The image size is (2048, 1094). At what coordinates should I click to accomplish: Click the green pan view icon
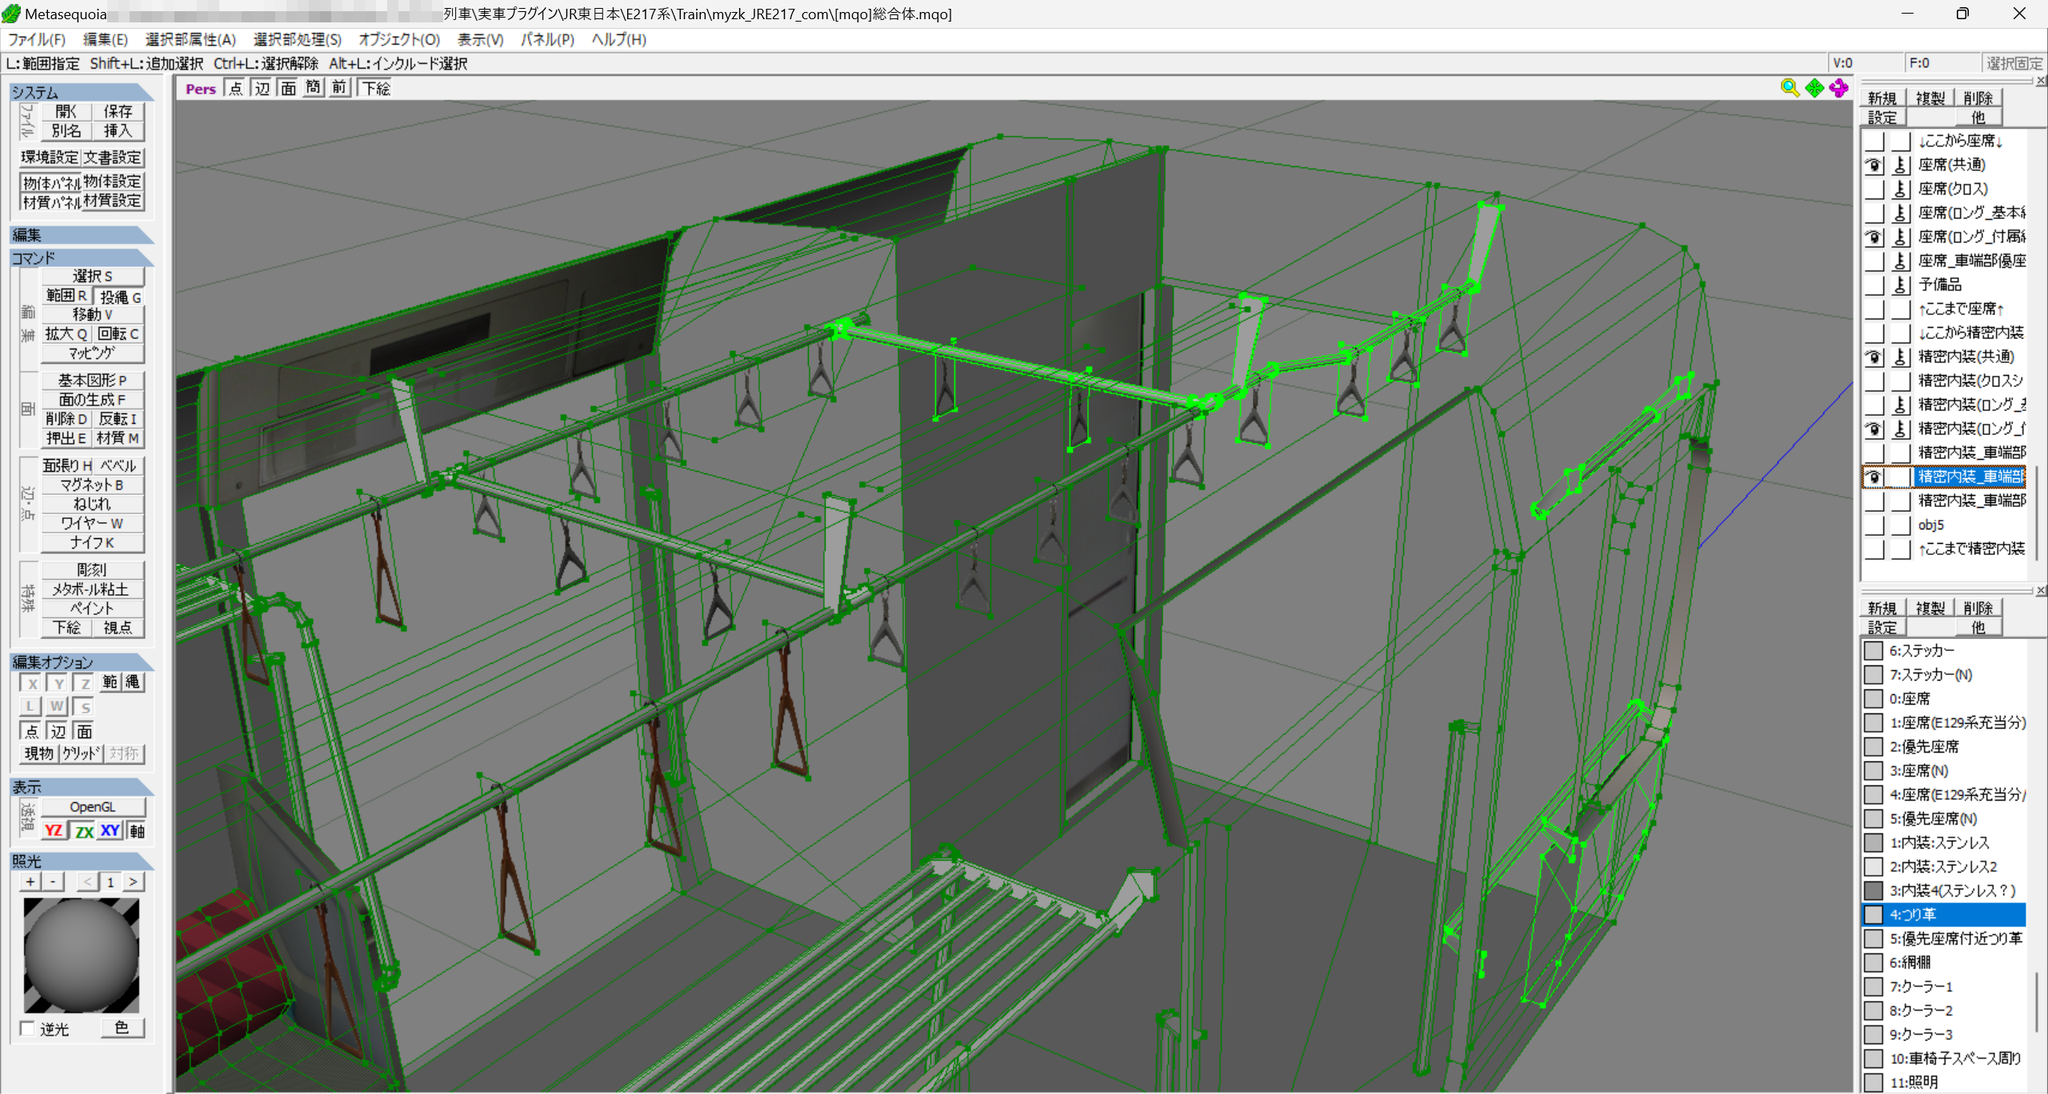(x=1815, y=88)
